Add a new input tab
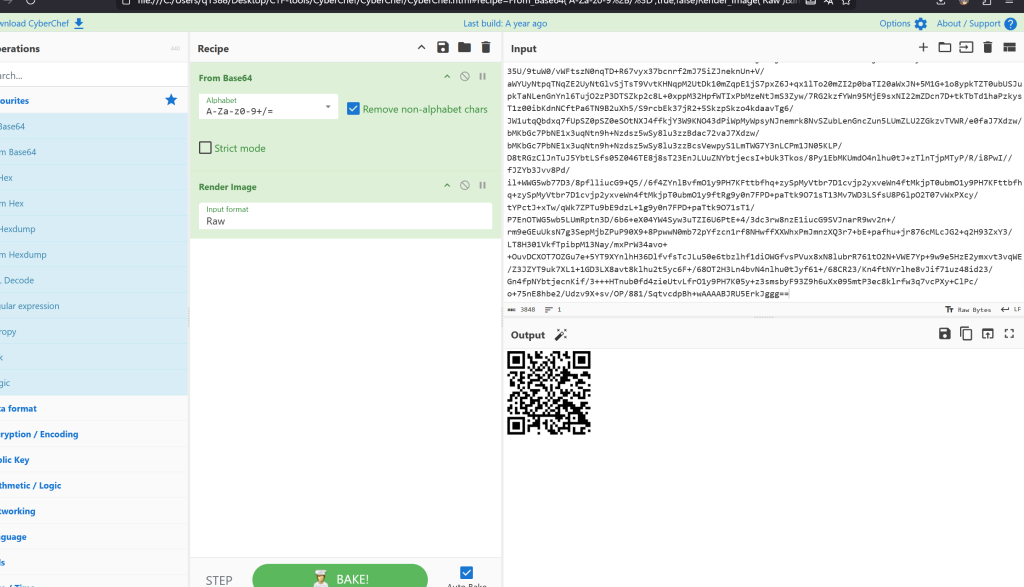 pyautogui.click(x=923, y=48)
